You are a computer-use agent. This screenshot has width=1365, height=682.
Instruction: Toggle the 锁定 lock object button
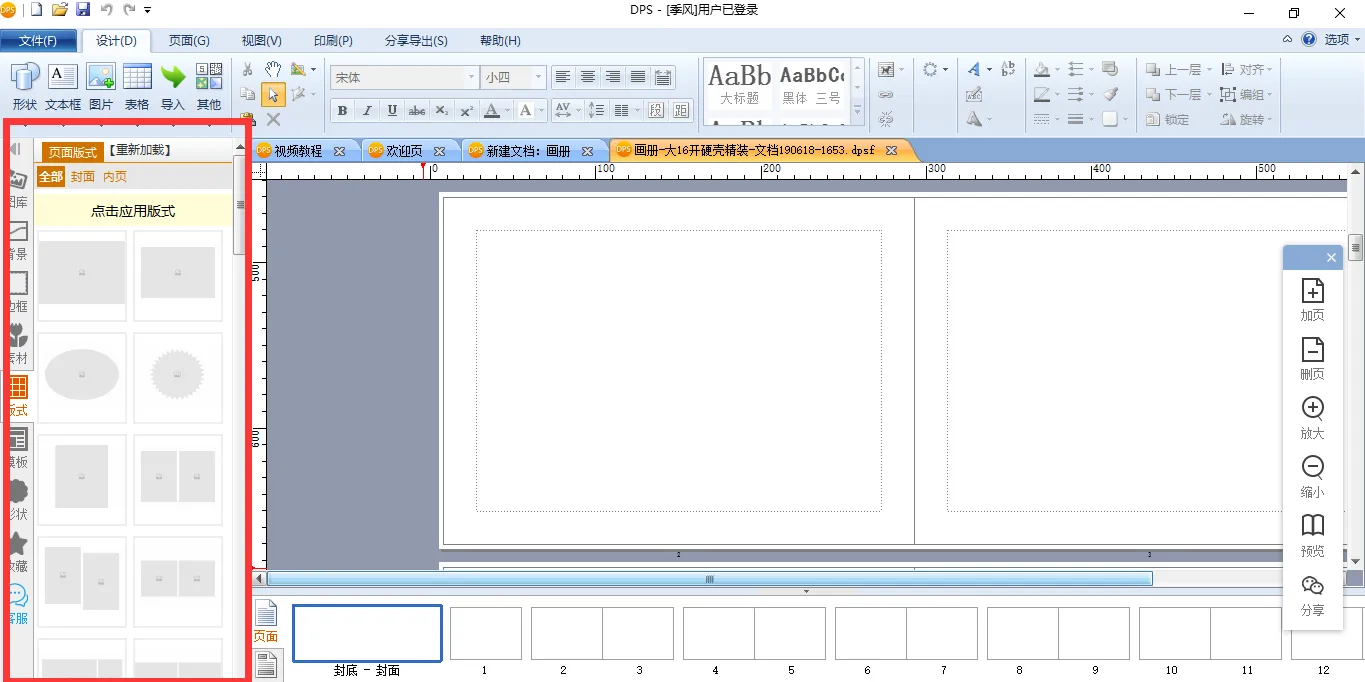tap(1168, 119)
